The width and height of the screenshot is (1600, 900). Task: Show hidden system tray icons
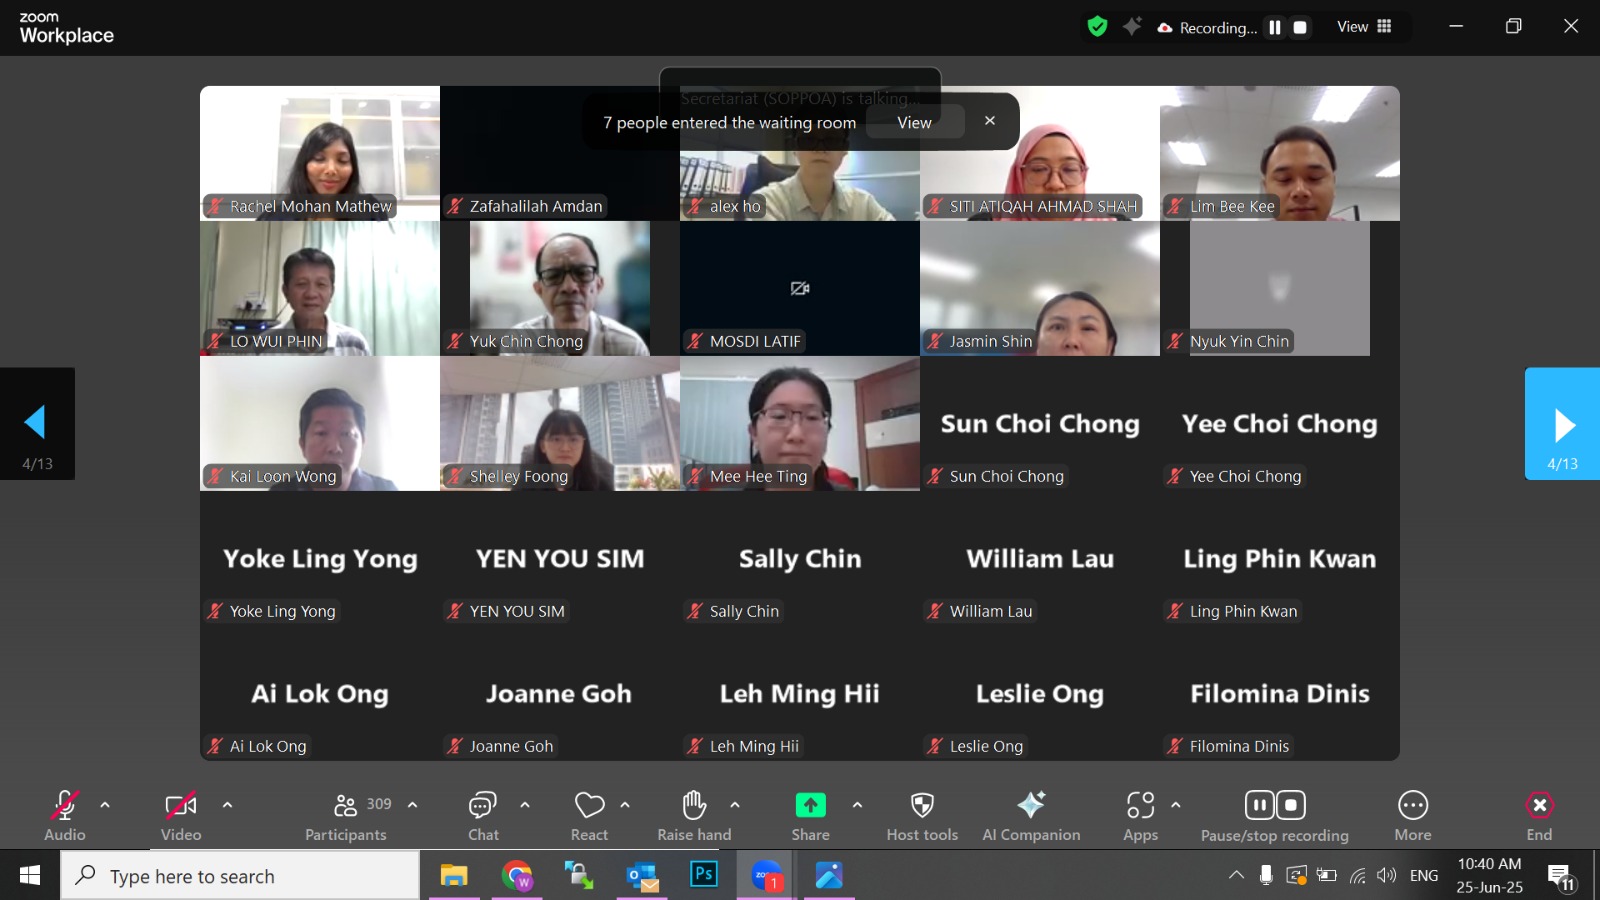click(x=1236, y=875)
